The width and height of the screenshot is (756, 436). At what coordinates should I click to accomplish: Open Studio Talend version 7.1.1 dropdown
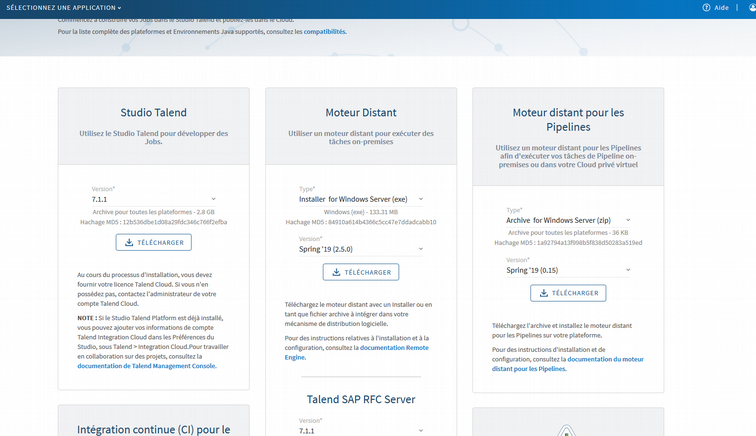[x=153, y=199]
